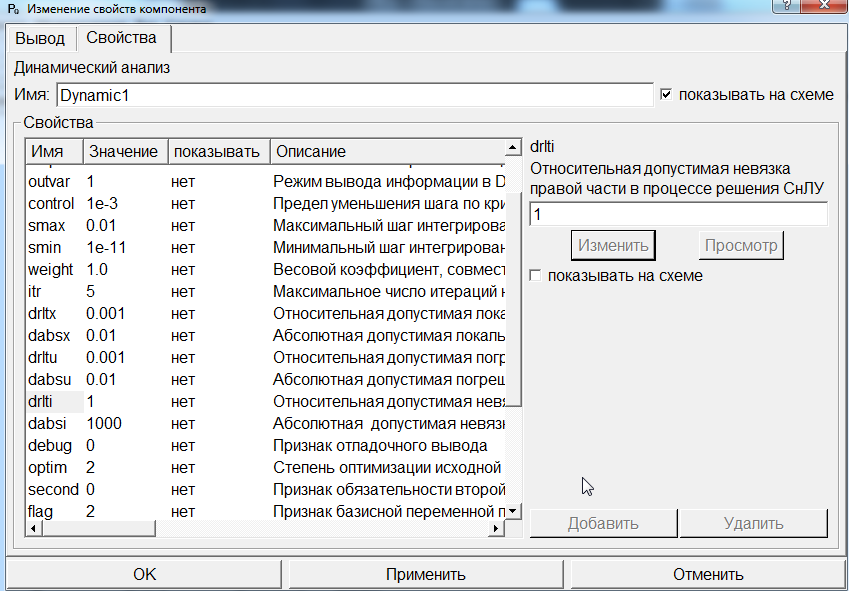Click the horizontal scrollbar left arrow
This screenshot has height=591, width=849.
coord(33,529)
